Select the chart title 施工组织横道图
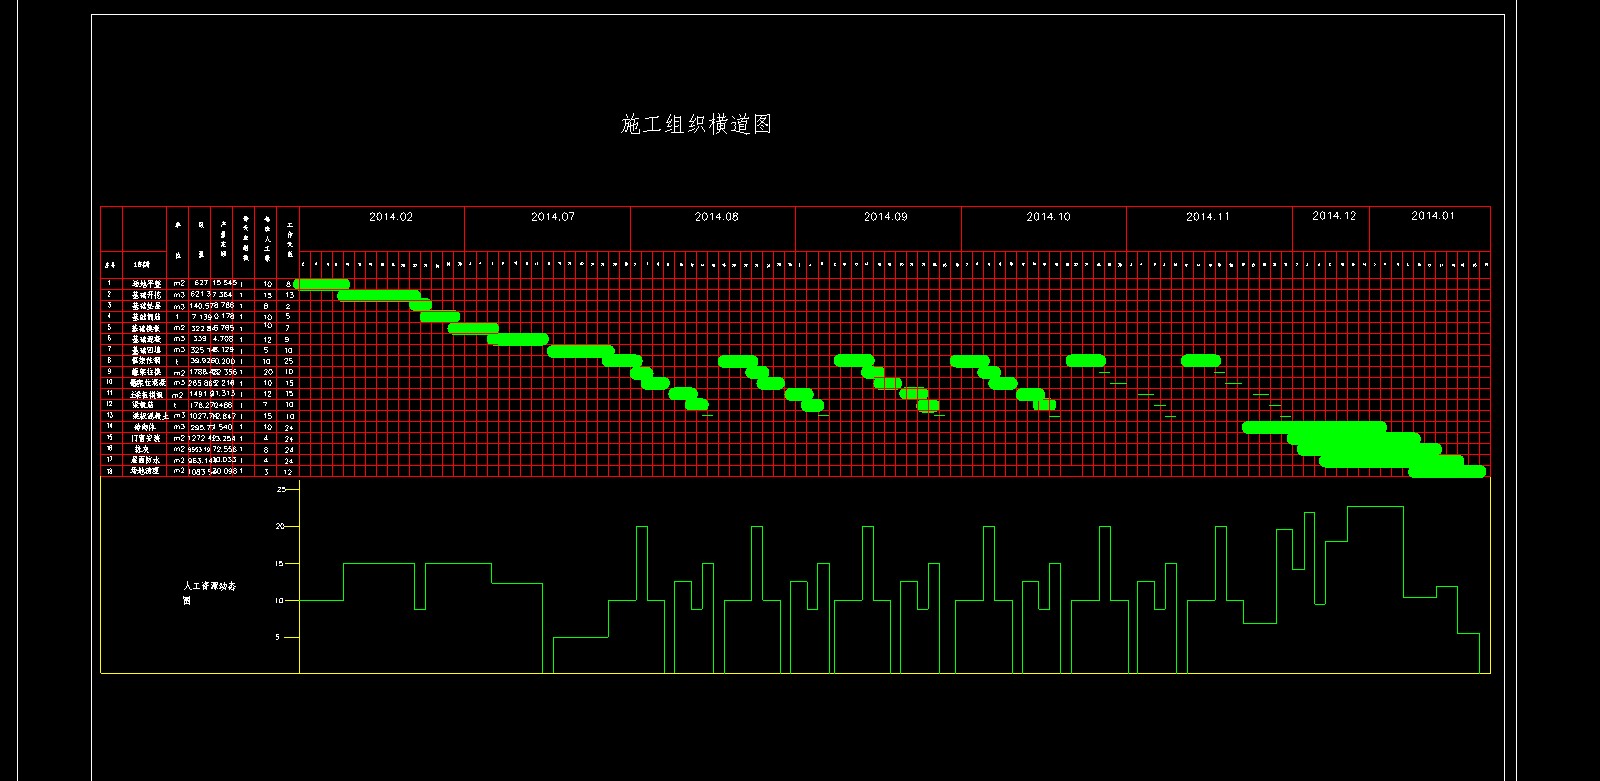The image size is (1600, 781). 696,125
